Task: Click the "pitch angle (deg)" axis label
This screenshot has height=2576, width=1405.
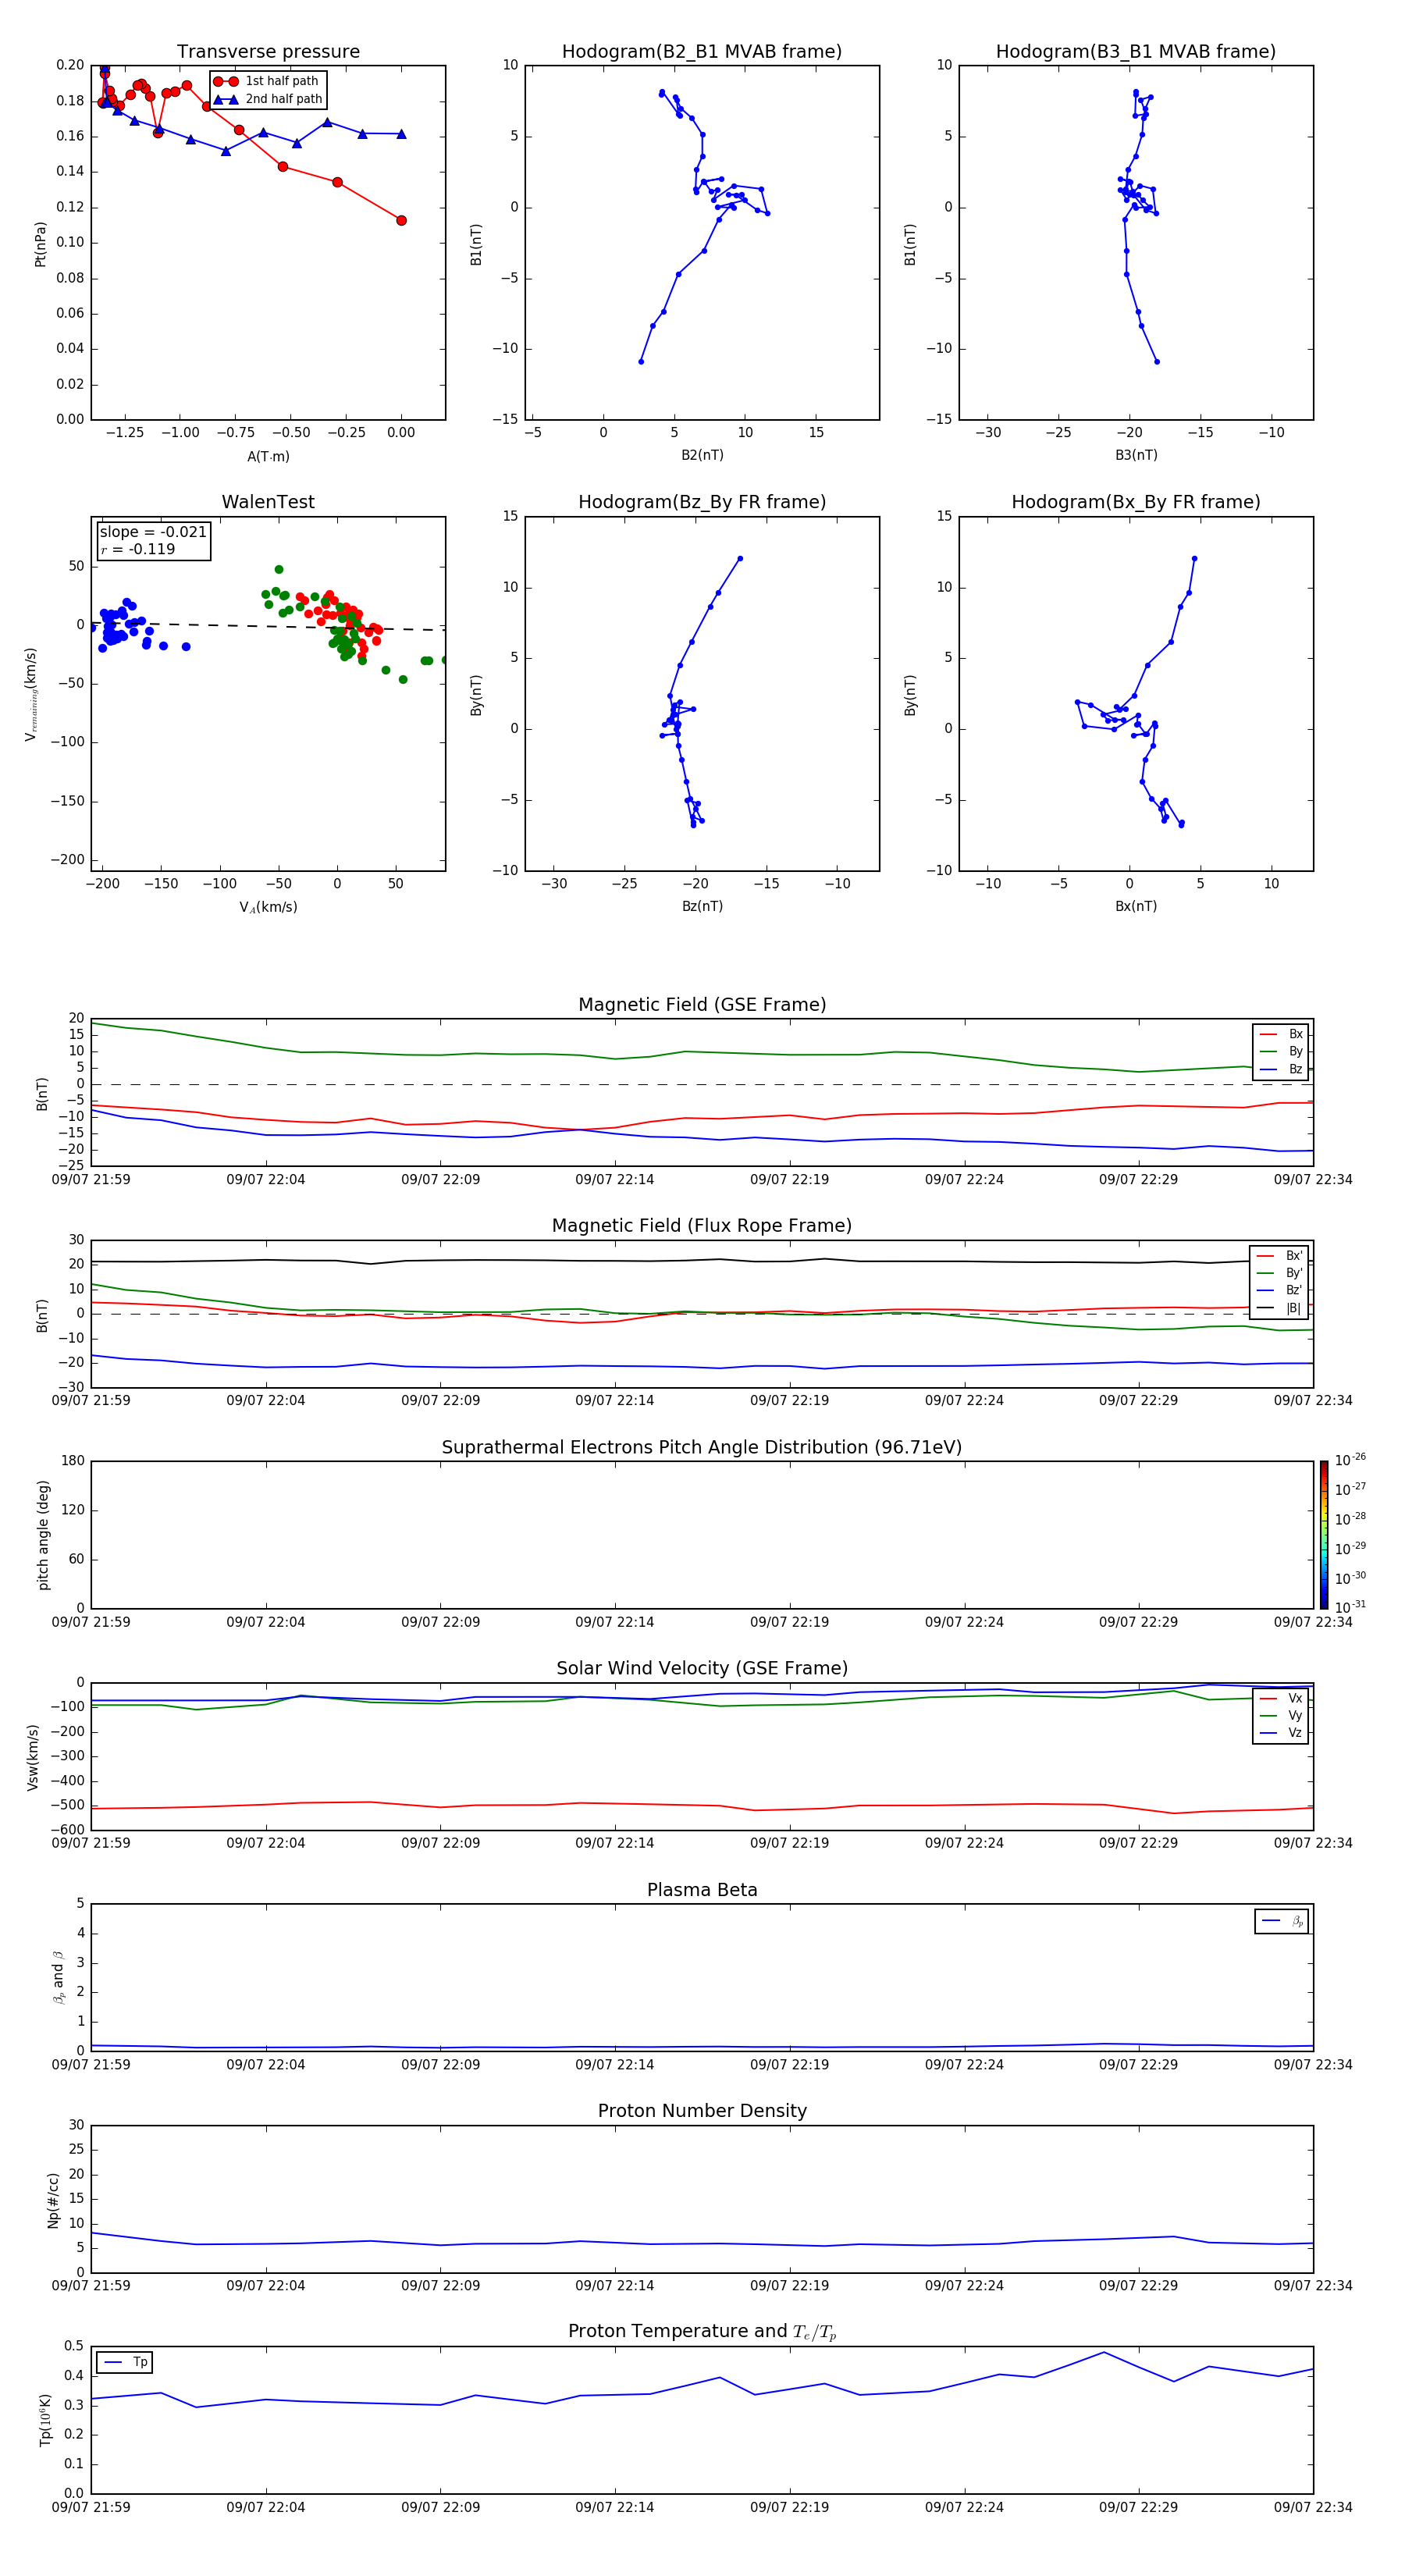Action: pyautogui.click(x=43, y=1535)
